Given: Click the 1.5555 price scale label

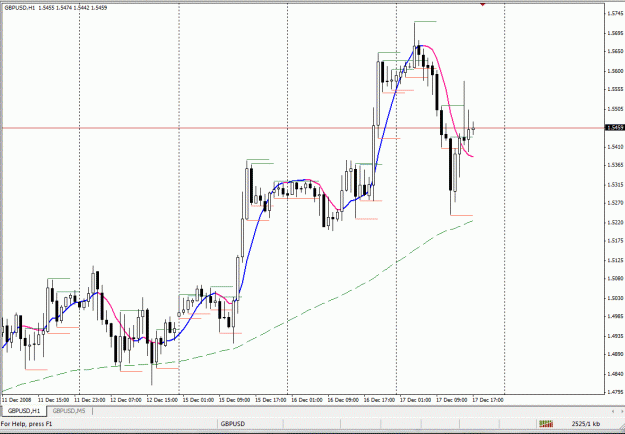Looking at the screenshot, I should pos(615,90).
